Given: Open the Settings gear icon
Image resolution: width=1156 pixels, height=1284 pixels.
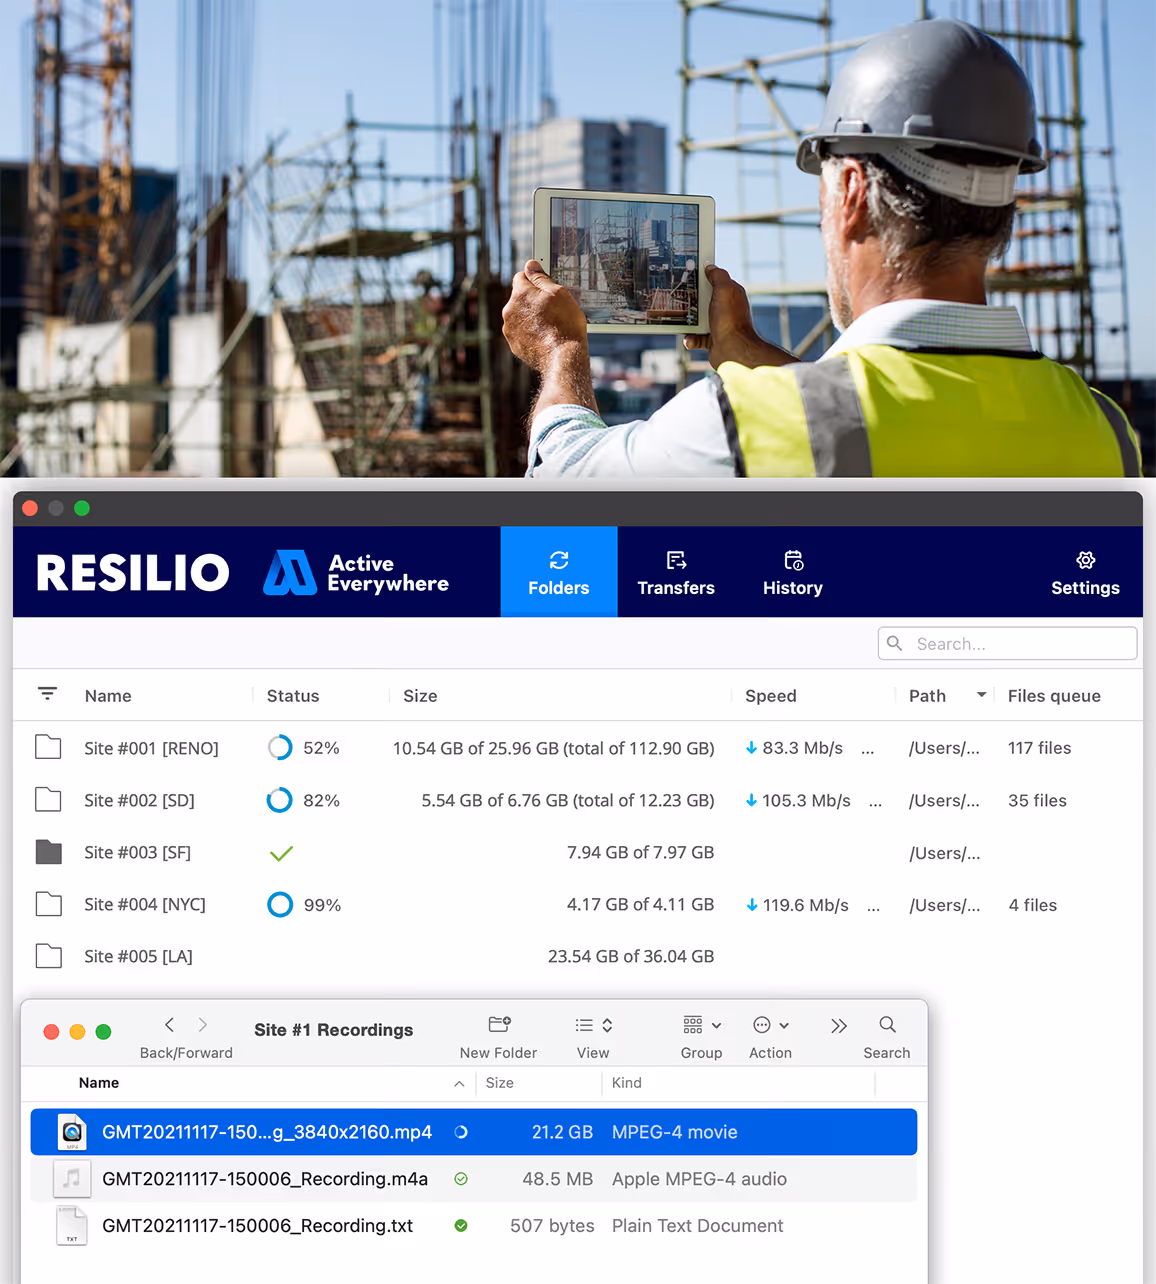Looking at the screenshot, I should (1085, 561).
